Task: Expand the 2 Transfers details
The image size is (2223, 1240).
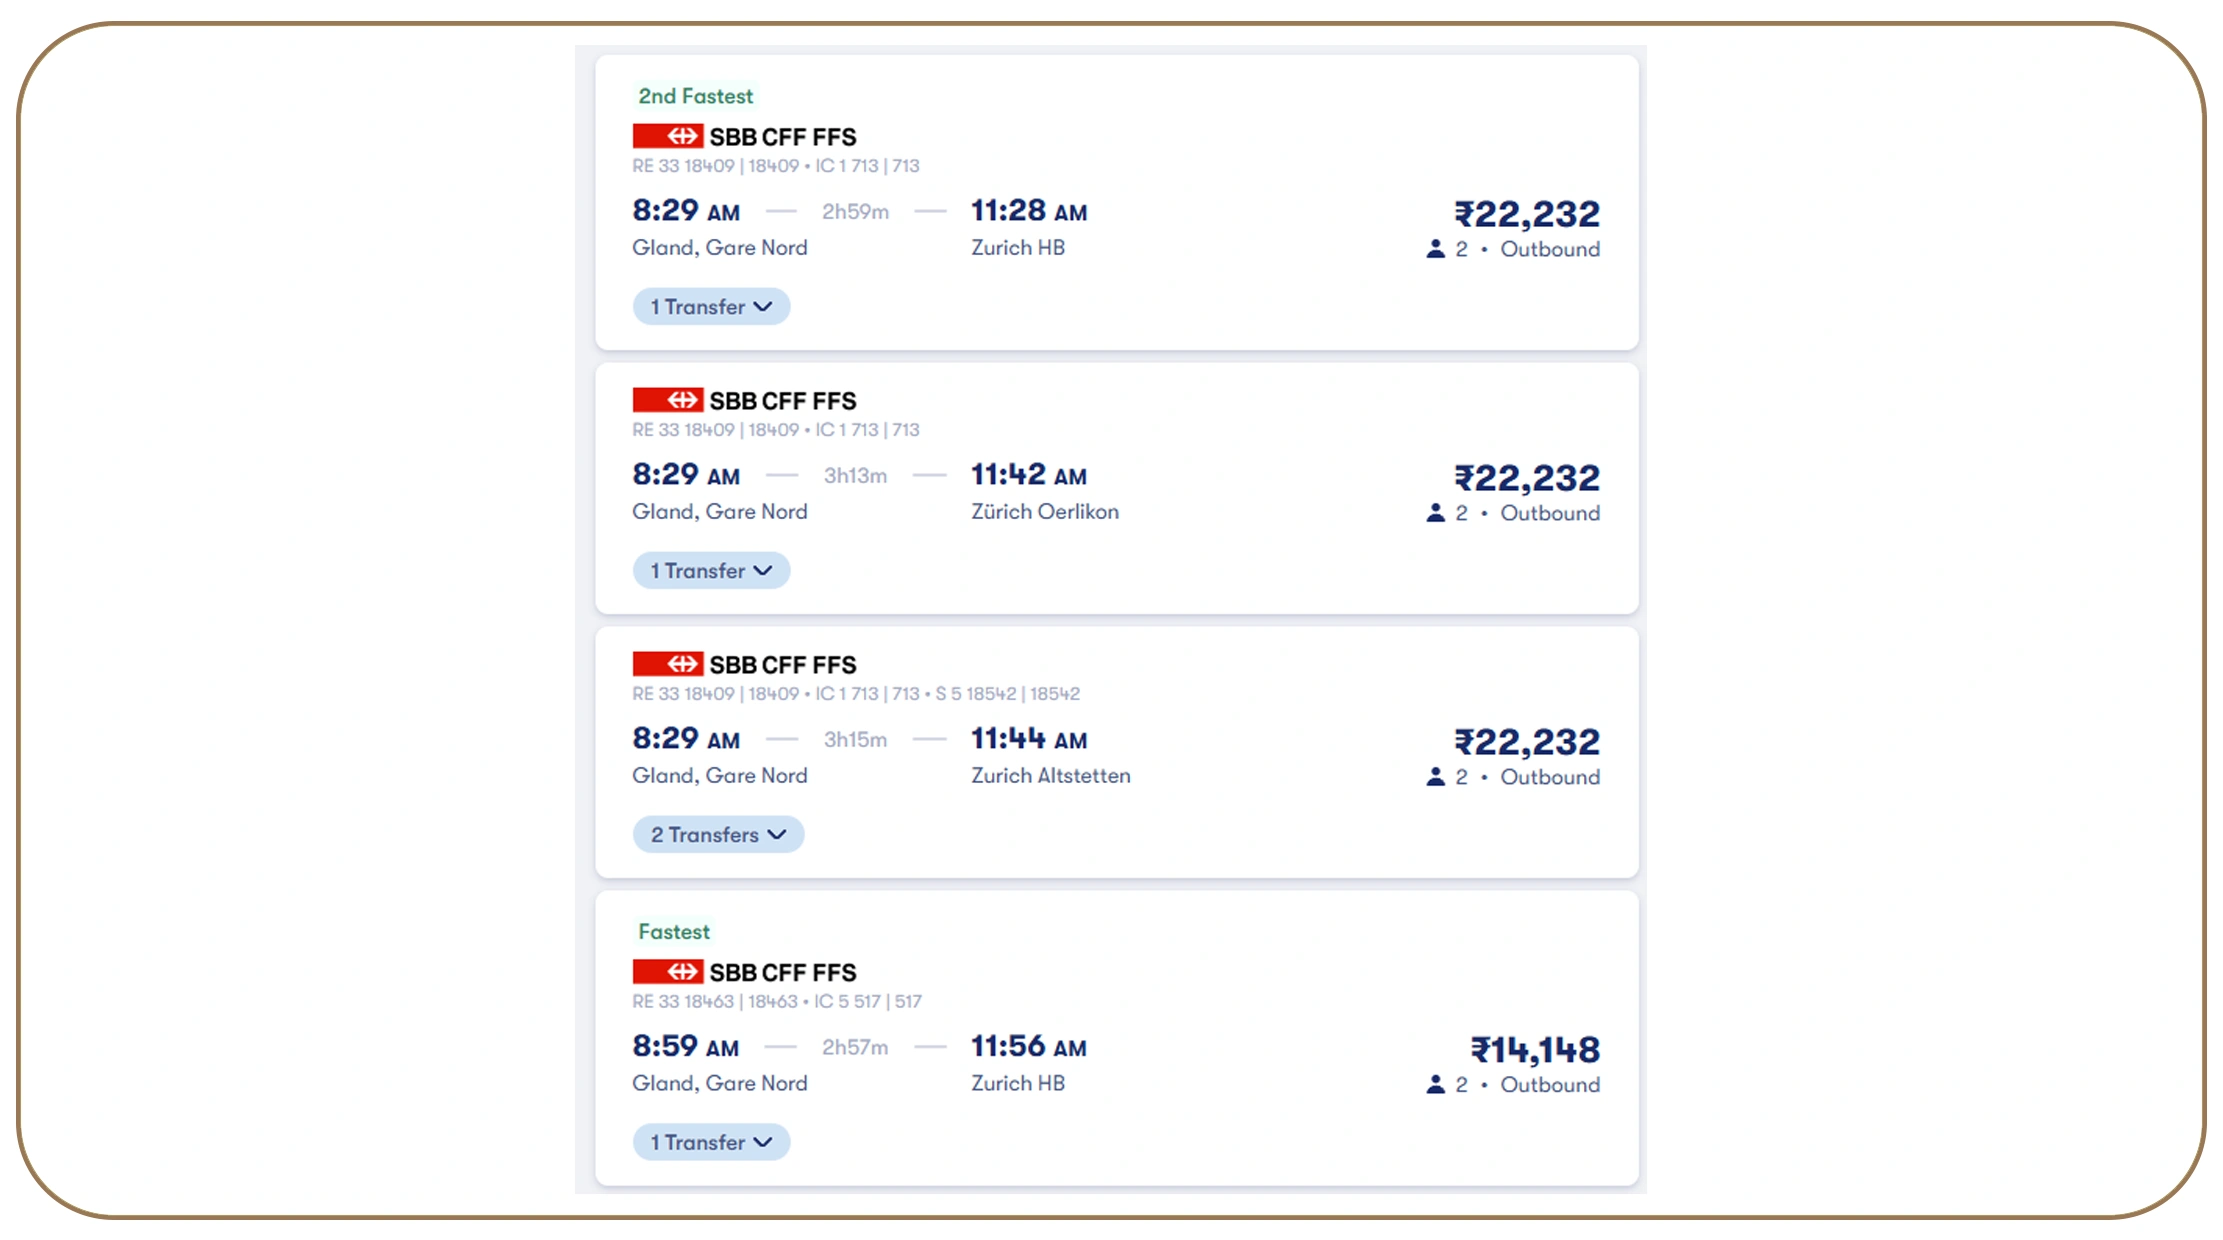Action: (x=718, y=835)
